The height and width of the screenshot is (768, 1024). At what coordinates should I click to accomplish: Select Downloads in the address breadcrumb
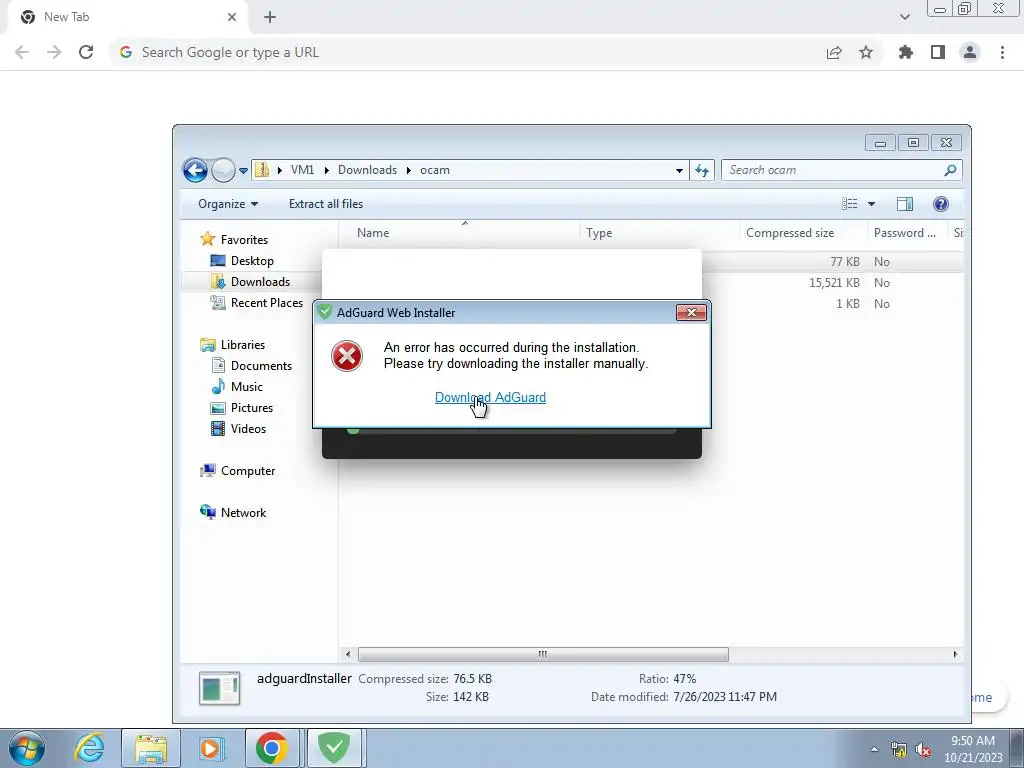367,170
